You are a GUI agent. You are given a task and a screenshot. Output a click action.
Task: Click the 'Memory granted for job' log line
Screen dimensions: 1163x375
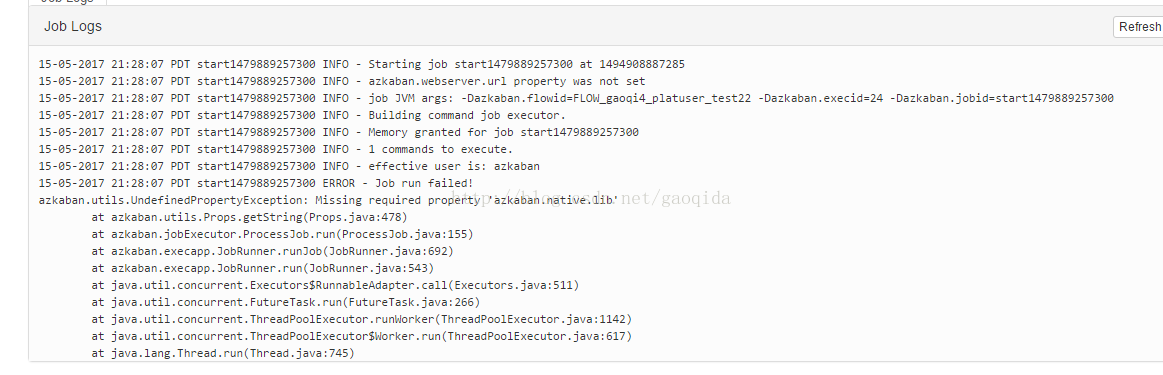[339, 133]
